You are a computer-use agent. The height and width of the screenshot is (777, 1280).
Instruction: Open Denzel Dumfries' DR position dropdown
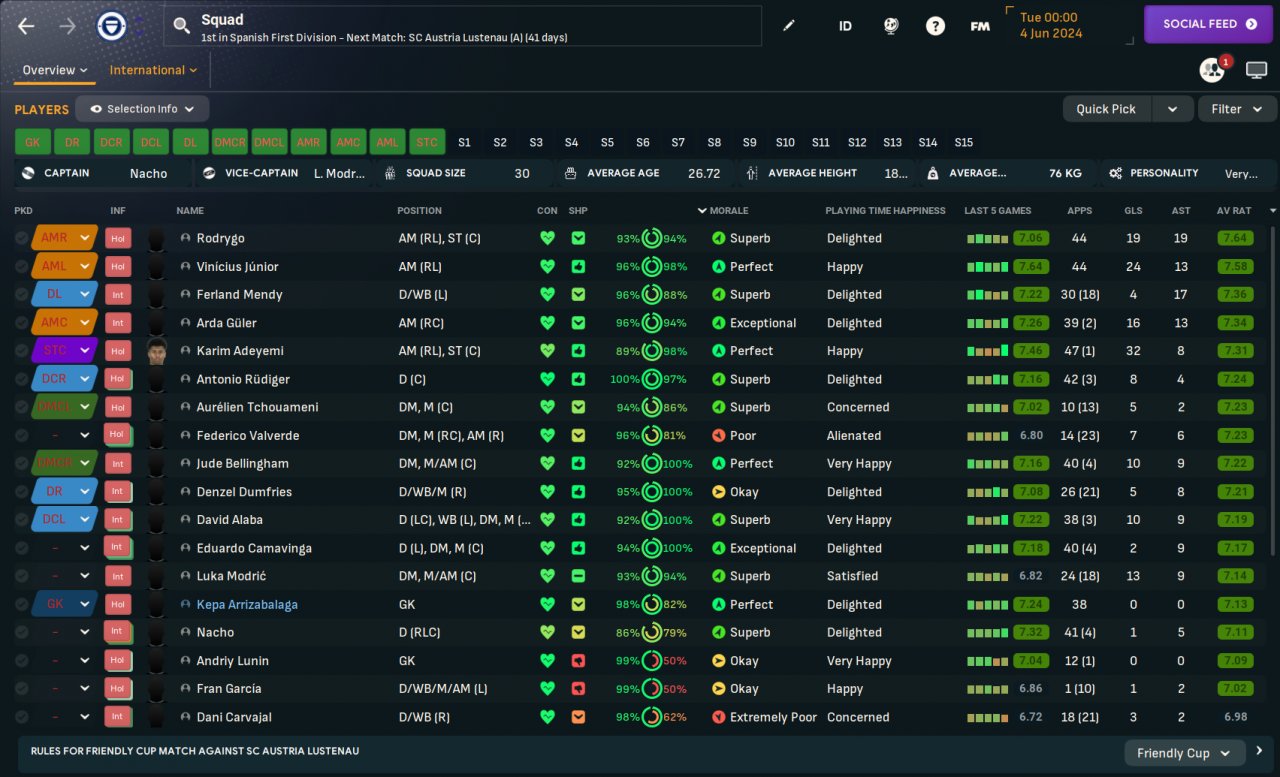(x=64, y=492)
